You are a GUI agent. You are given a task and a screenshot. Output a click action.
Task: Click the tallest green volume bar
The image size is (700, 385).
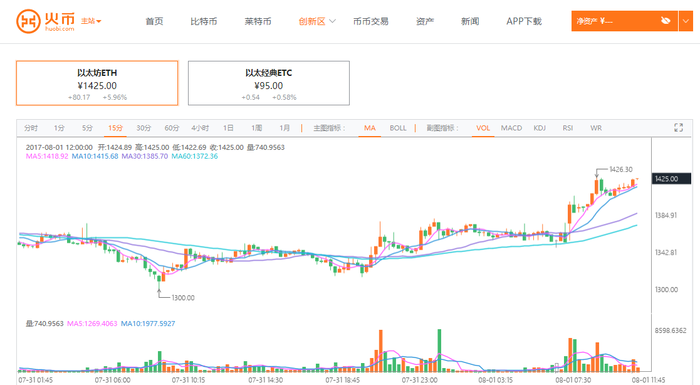click(x=439, y=351)
